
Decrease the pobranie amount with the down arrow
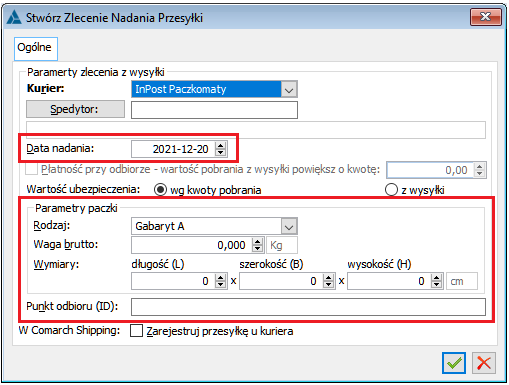point(479,174)
